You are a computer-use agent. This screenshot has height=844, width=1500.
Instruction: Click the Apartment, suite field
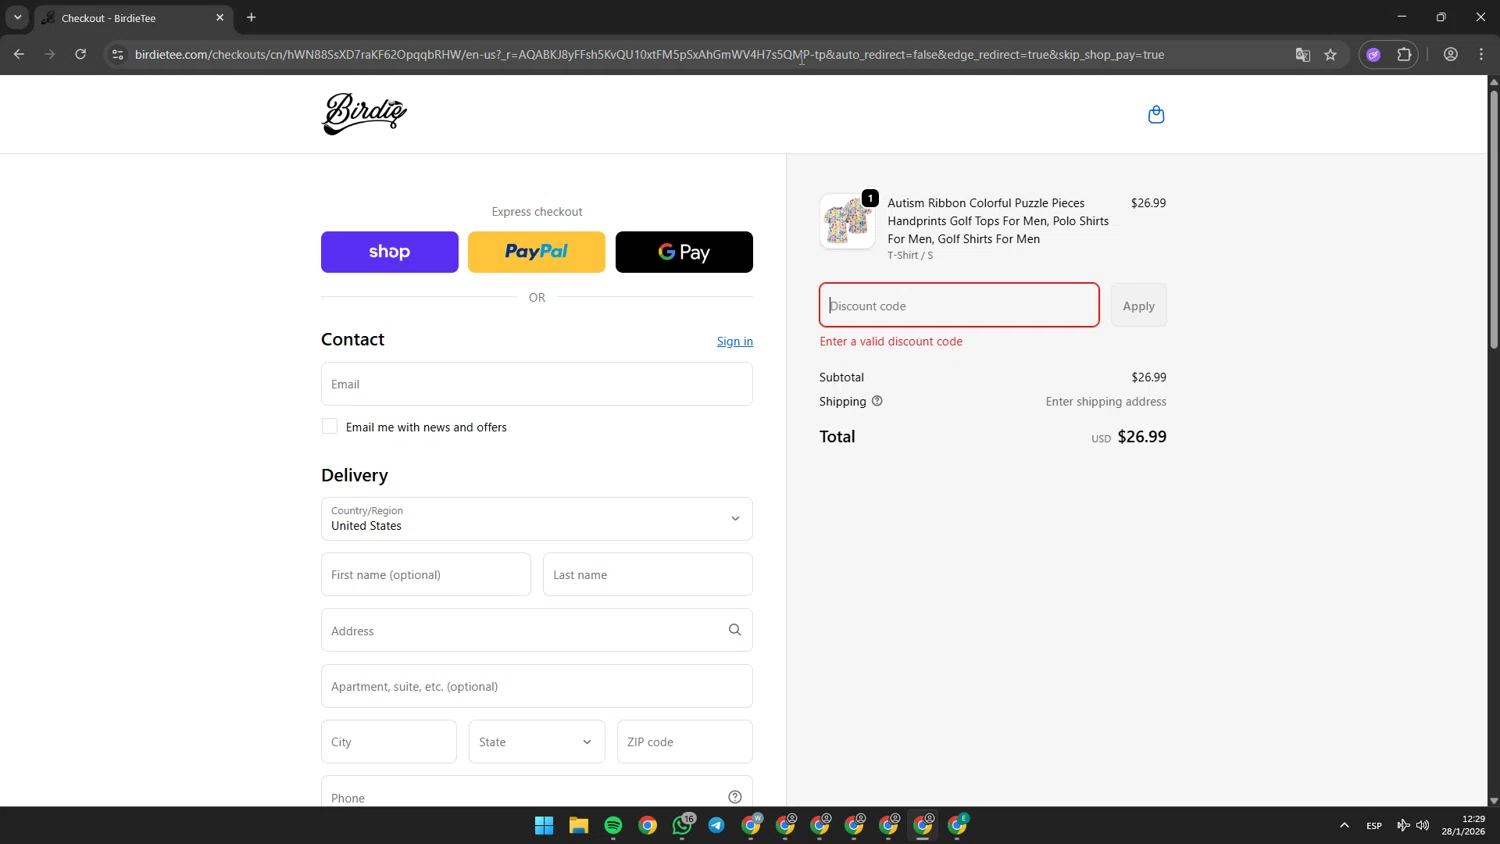coord(537,686)
